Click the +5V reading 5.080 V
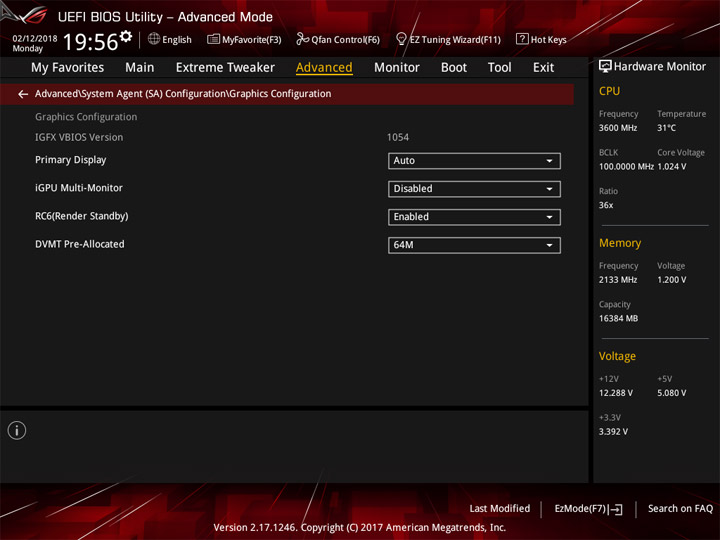 [x=671, y=393]
